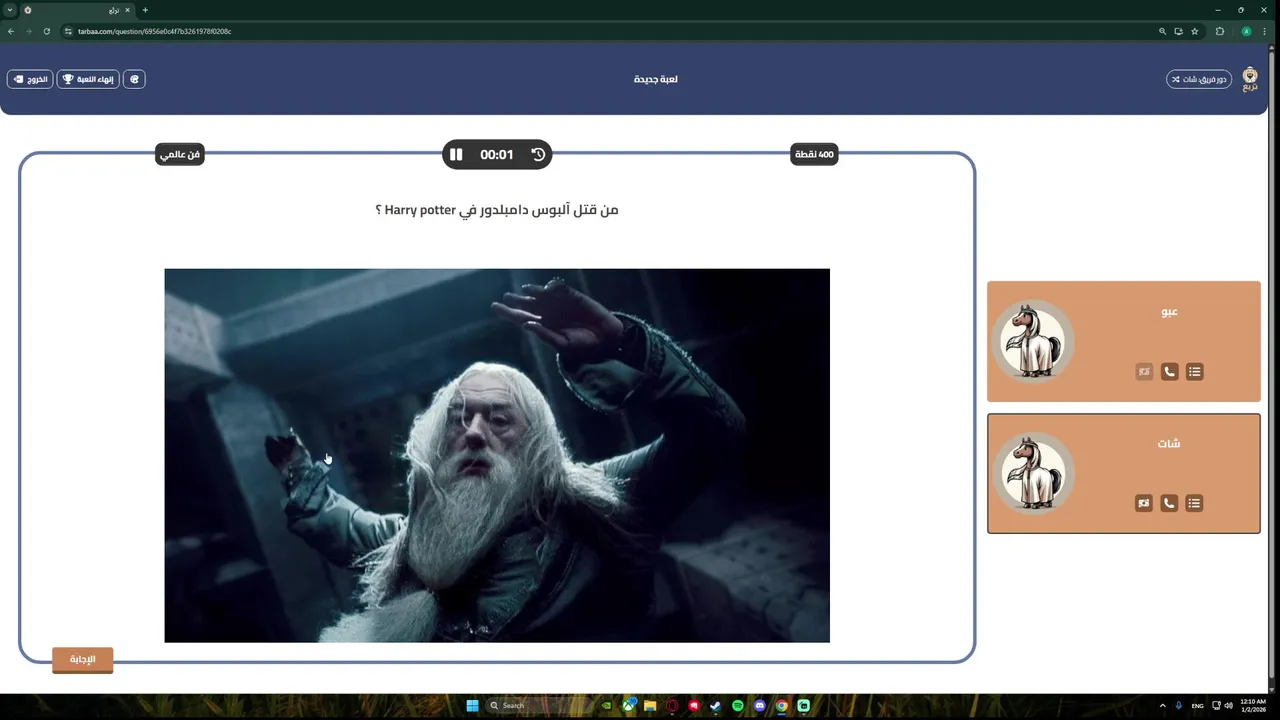The height and width of the screenshot is (720, 1280).
Task: Select the تربع browser tab
Action: pos(78,10)
